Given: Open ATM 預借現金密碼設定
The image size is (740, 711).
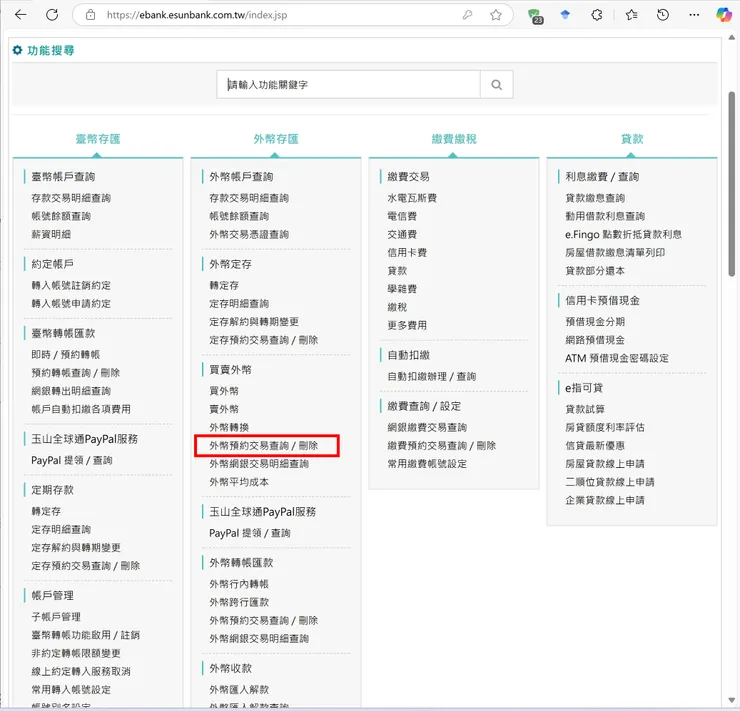Looking at the screenshot, I should [x=617, y=358].
